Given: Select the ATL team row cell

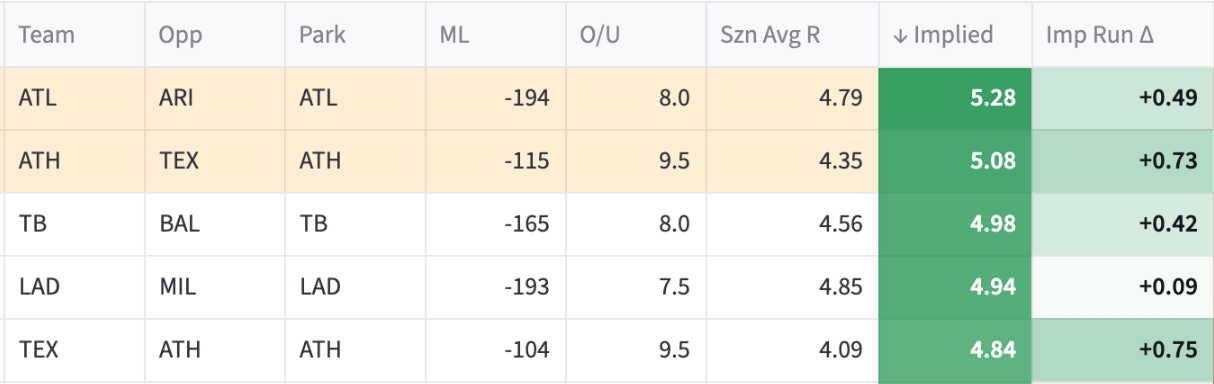Looking at the screenshot, I should pos(74,98).
